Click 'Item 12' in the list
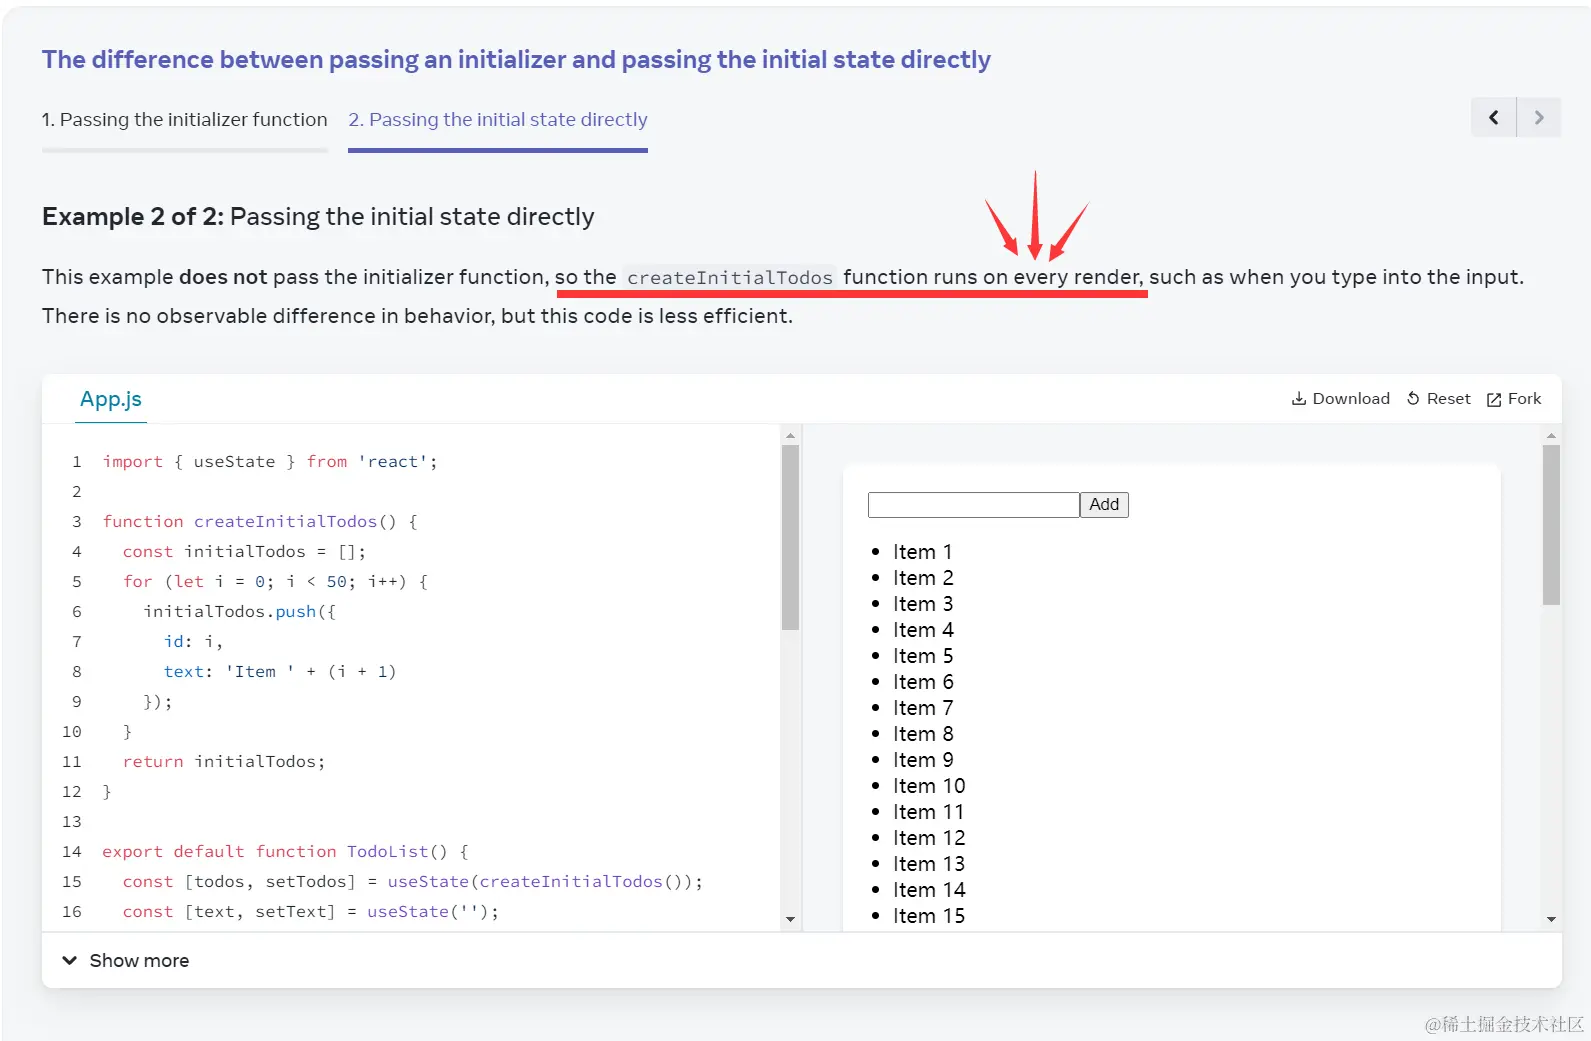 [x=929, y=838]
